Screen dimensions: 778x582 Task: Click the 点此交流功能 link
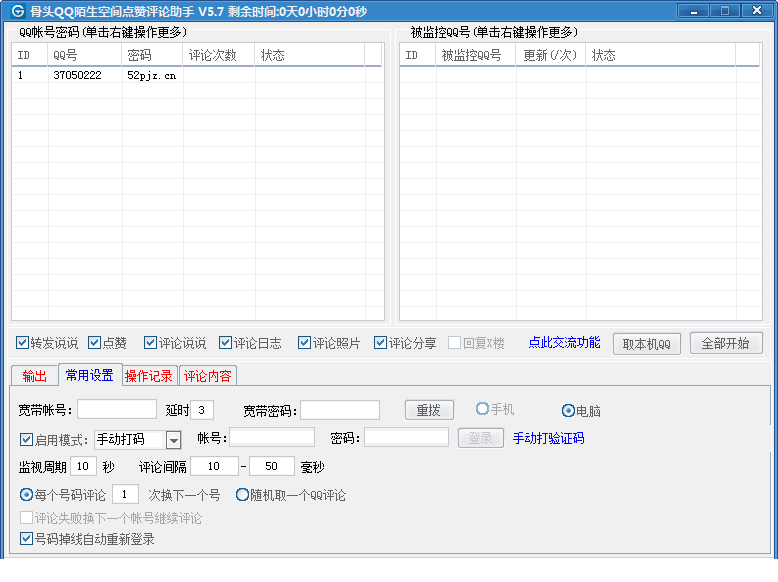coord(564,342)
